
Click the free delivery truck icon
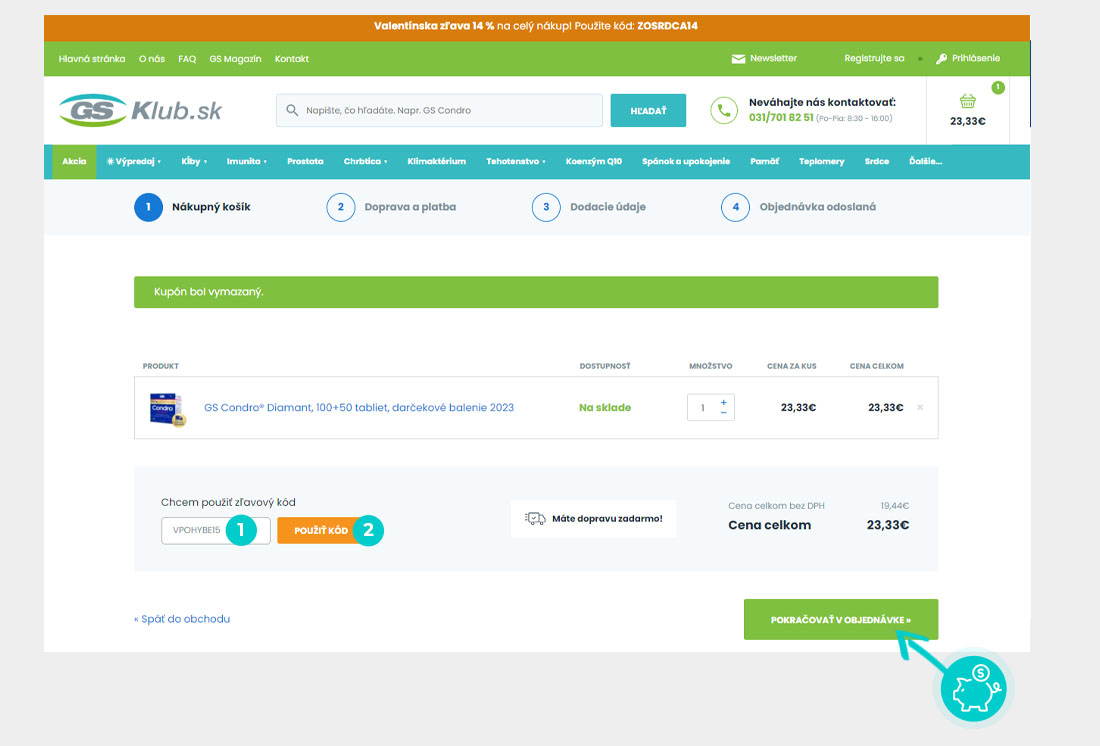pyautogui.click(x=535, y=519)
